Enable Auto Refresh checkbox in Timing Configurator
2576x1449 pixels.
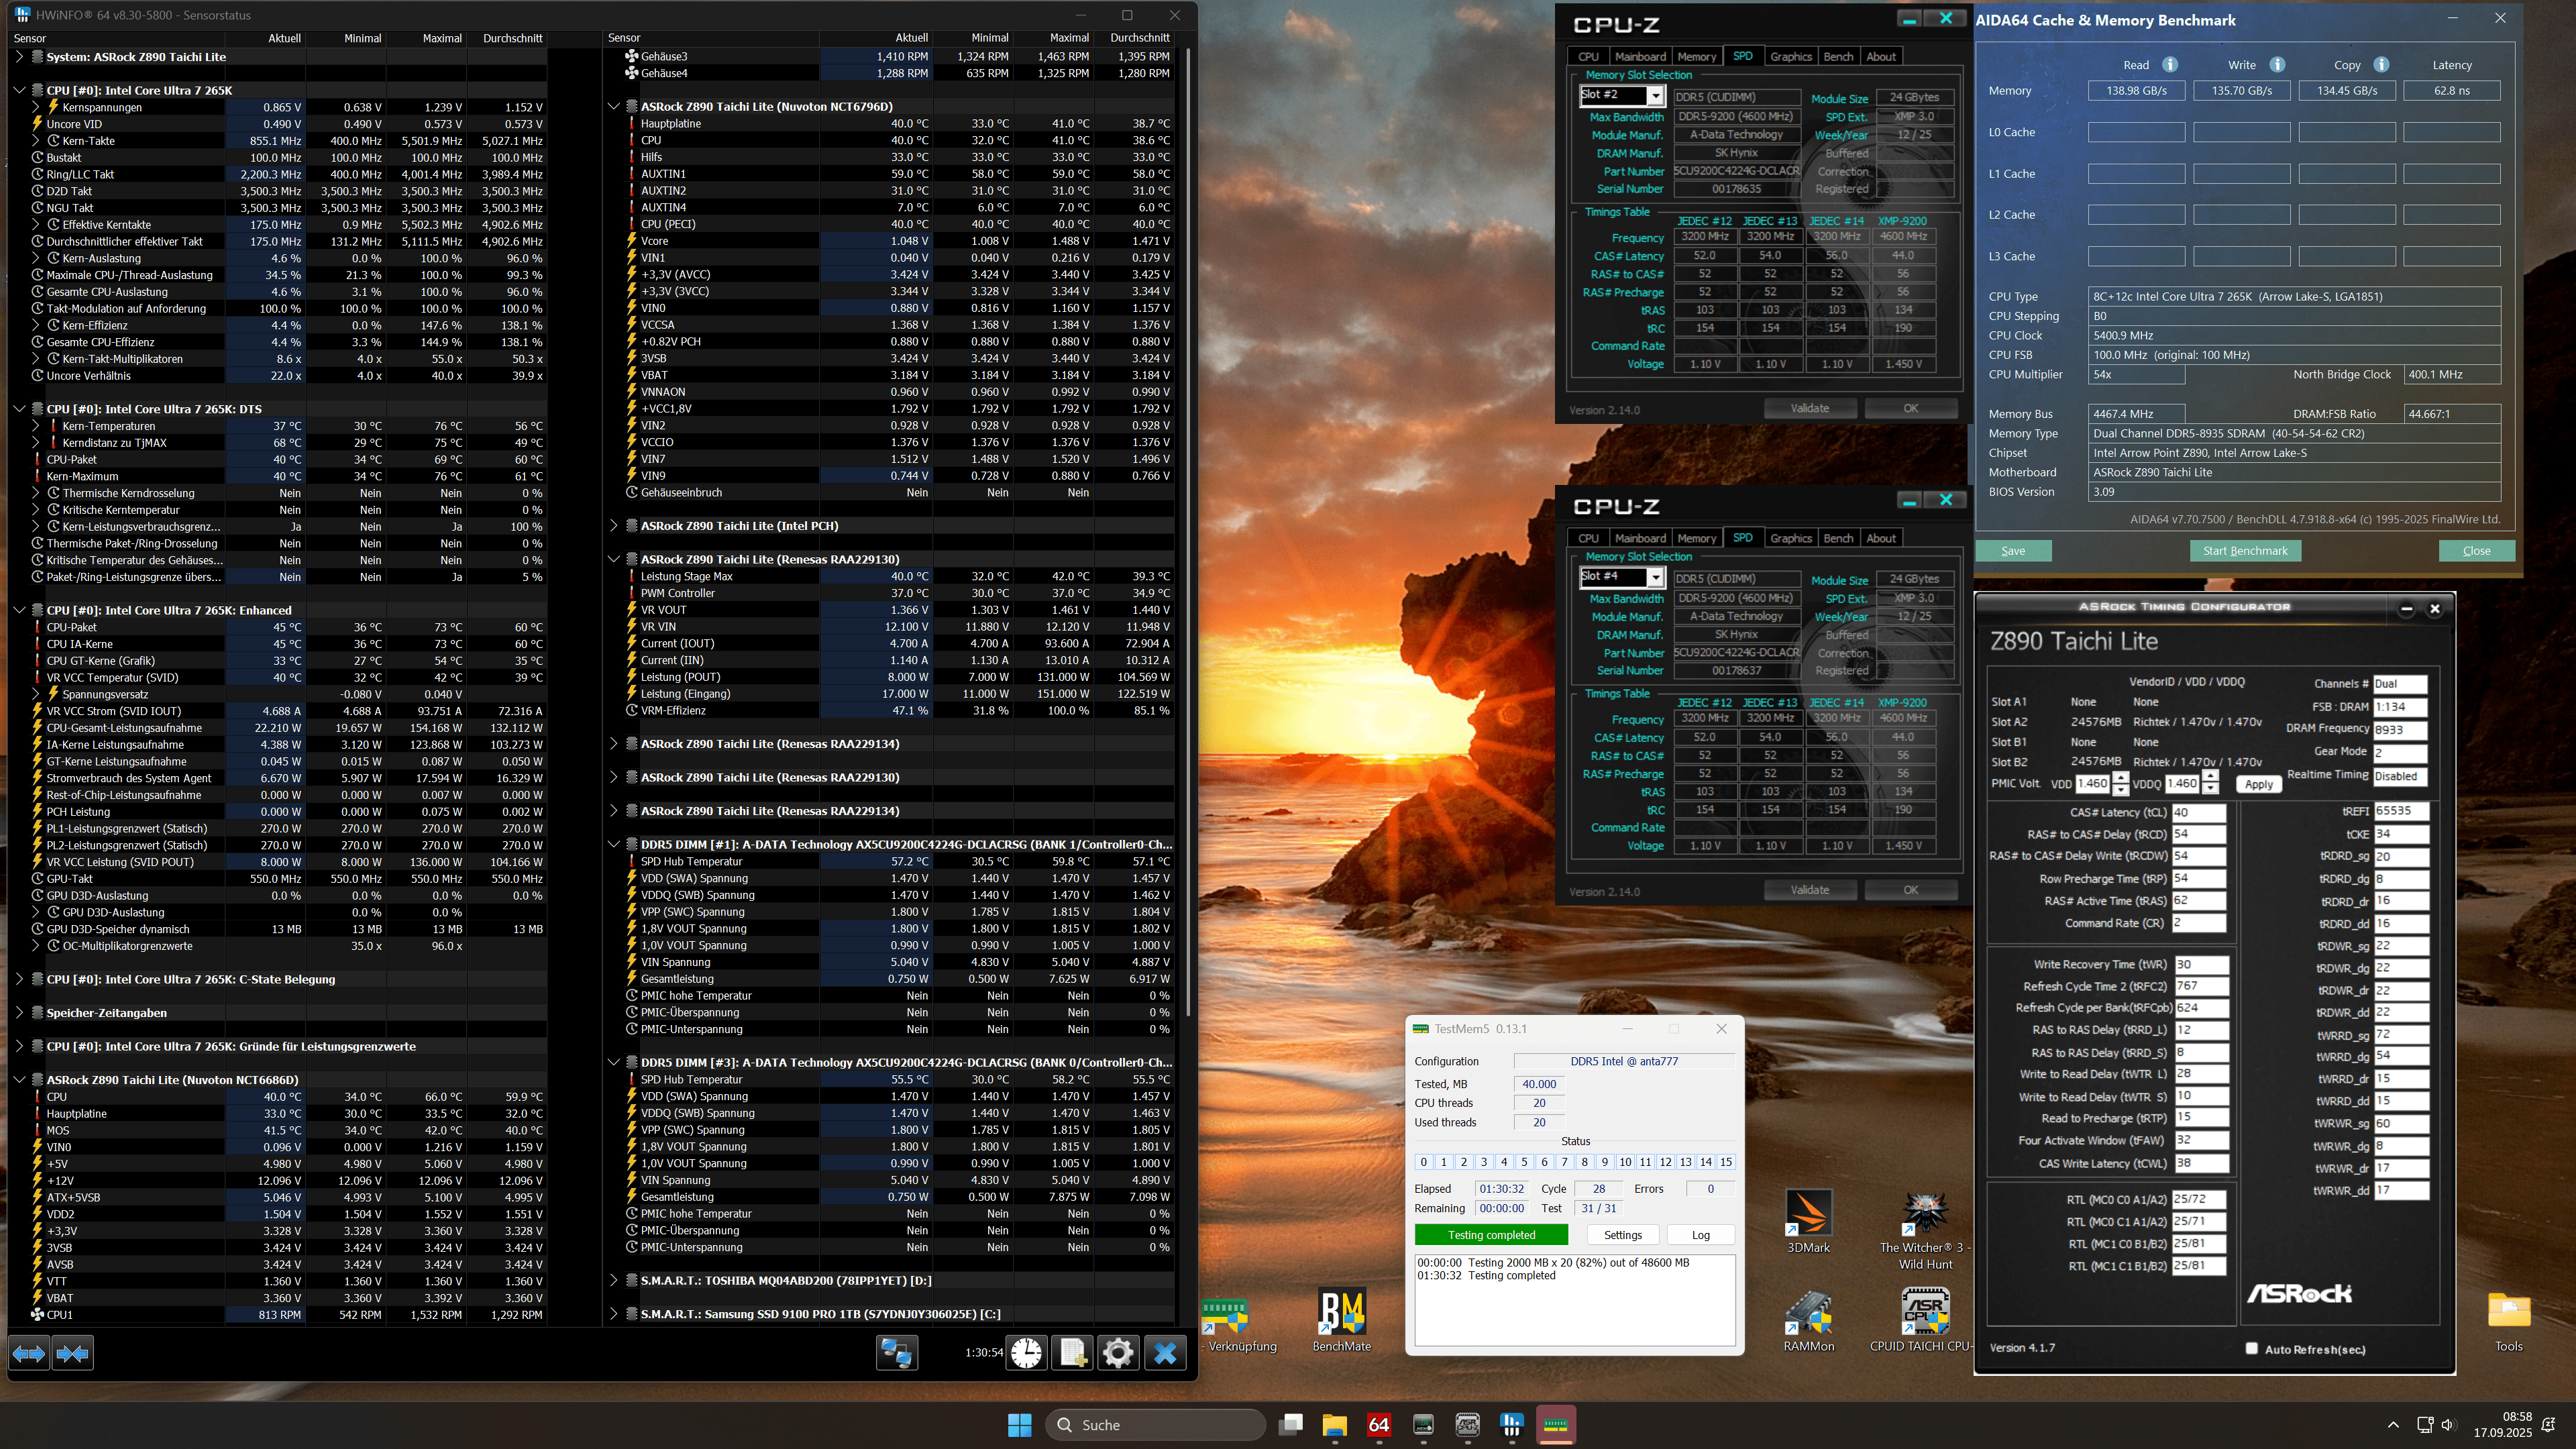point(2252,1348)
